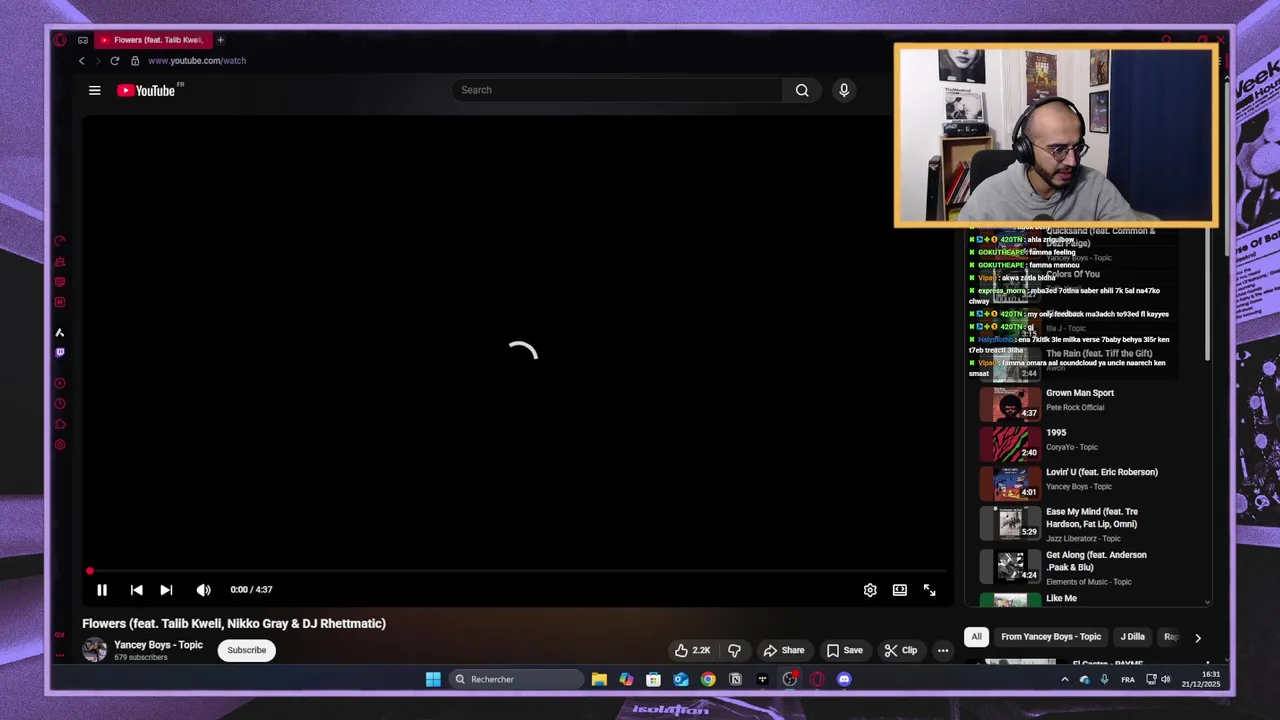Switch FRA keyboard language indicator
Viewport: 1280px width, 720px height.
click(x=1127, y=680)
